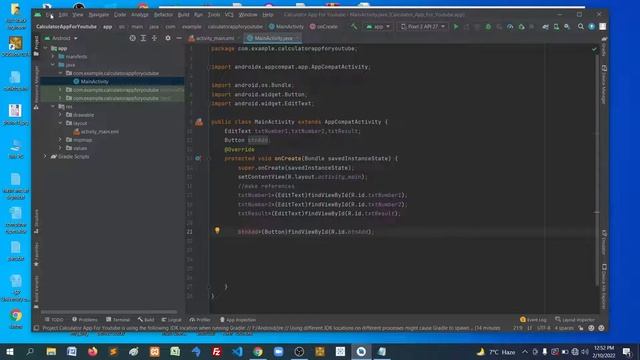This screenshot has height=360, width=640.
Task: Open the App Inspection tool window
Action: (x=238, y=320)
